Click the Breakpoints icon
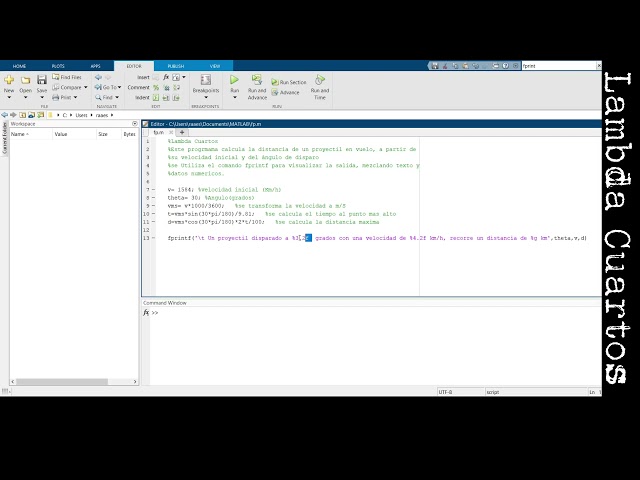 (206, 80)
